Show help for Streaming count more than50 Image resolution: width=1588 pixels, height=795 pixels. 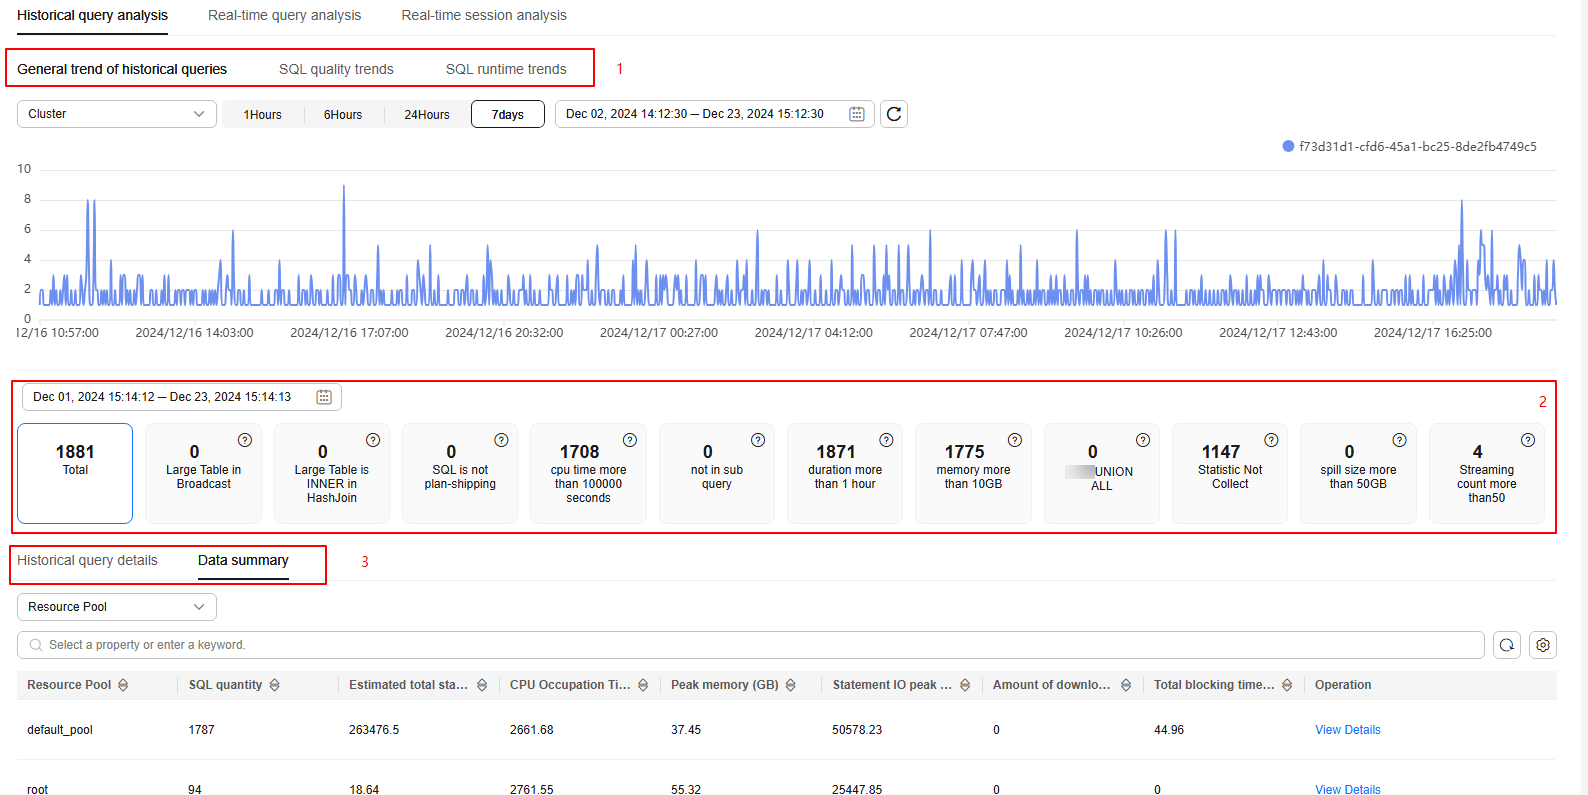pos(1528,440)
